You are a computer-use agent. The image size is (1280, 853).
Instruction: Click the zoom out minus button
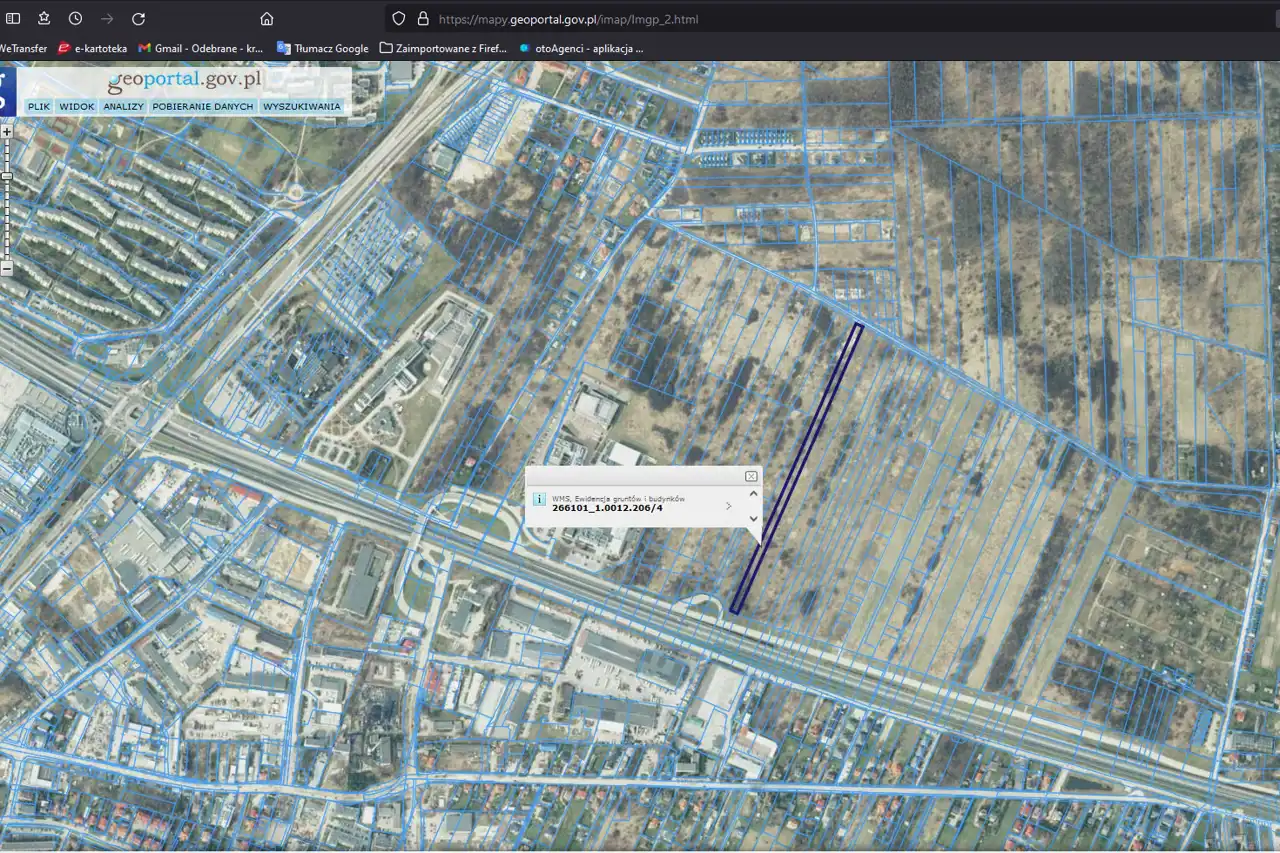click(x=7, y=268)
